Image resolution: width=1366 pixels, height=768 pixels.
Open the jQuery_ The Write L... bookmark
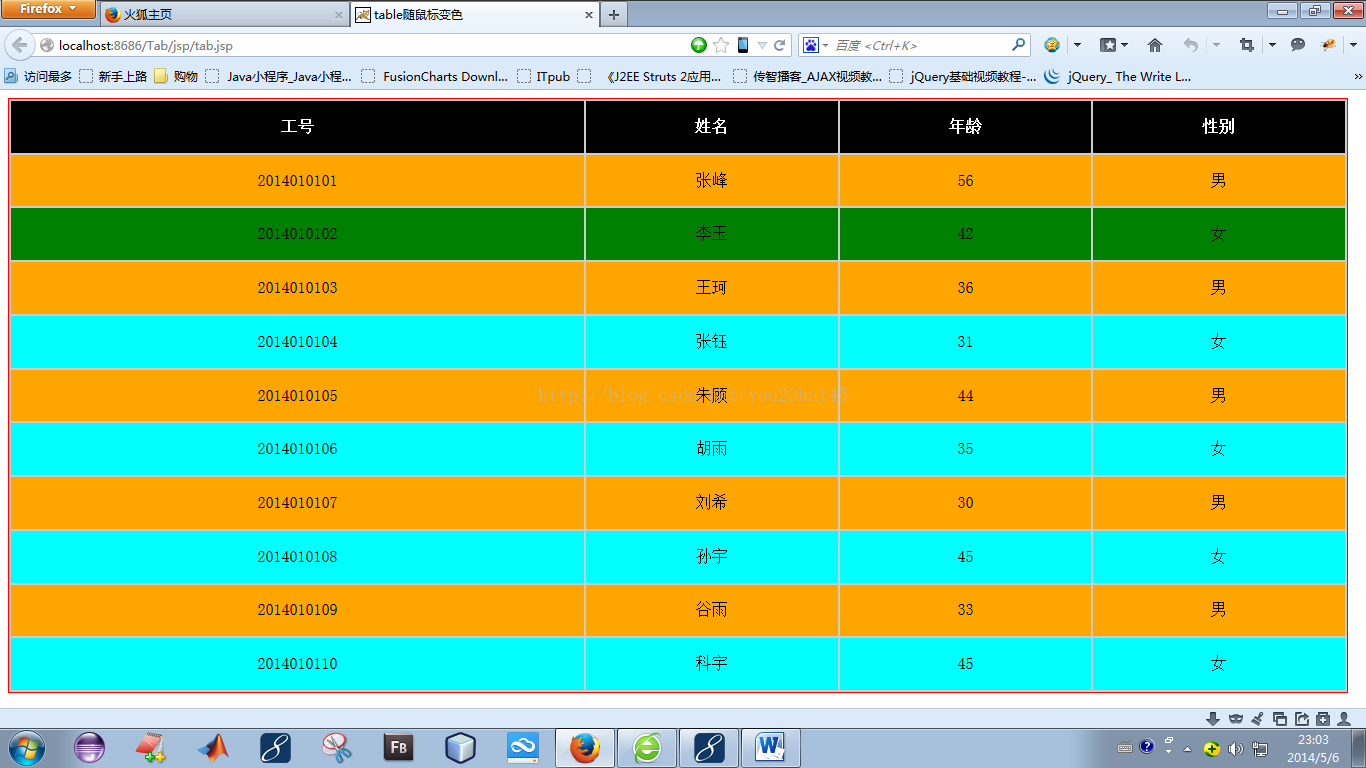coord(1118,76)
